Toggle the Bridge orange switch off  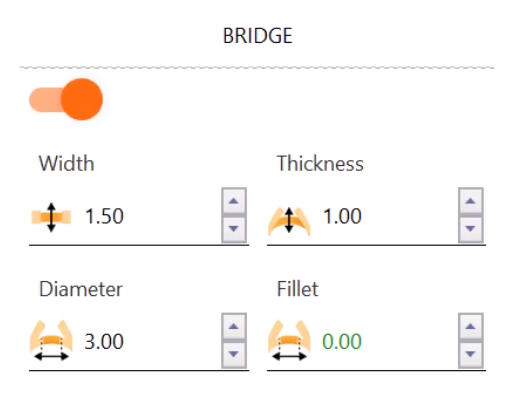pos(66,99)
